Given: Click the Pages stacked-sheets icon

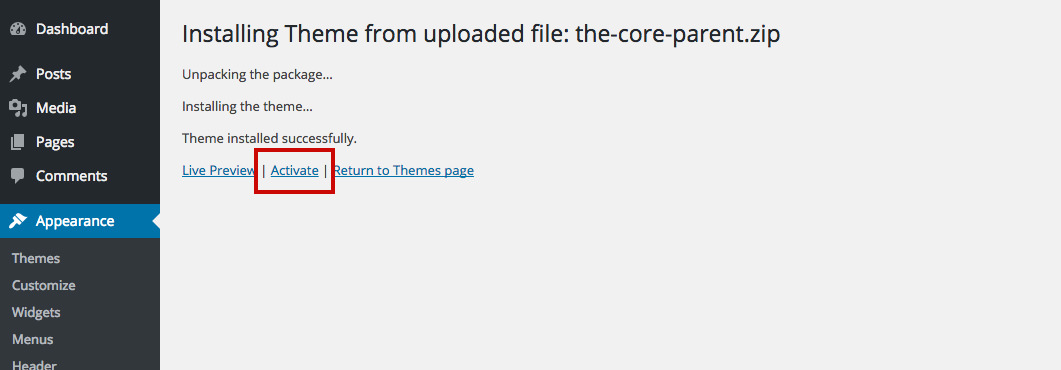Looking at the screenshot, I should click(x=18, y=142).
